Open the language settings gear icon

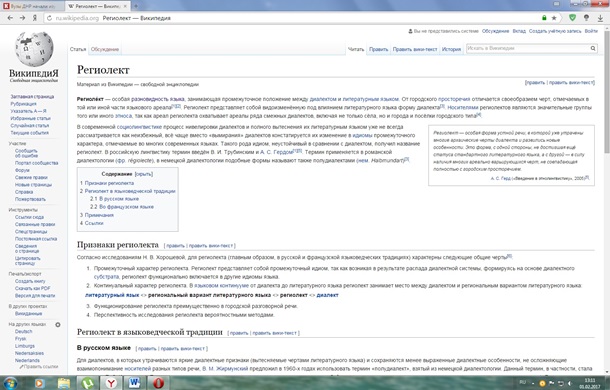58,325
